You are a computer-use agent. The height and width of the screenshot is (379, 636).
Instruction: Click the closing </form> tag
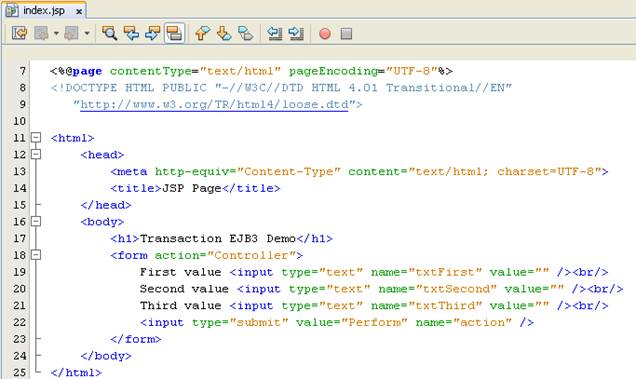[x=135, y=339]
